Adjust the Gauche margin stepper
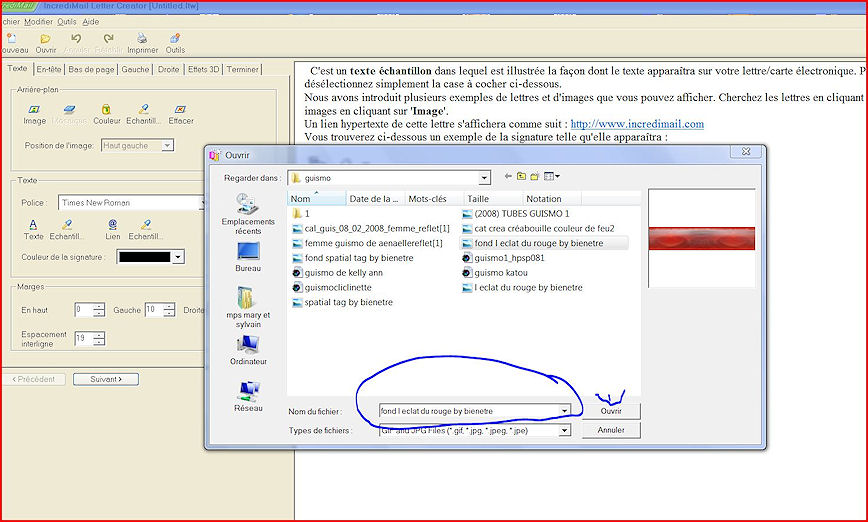Viewport: 868px width, 522px height. [169, 310]
